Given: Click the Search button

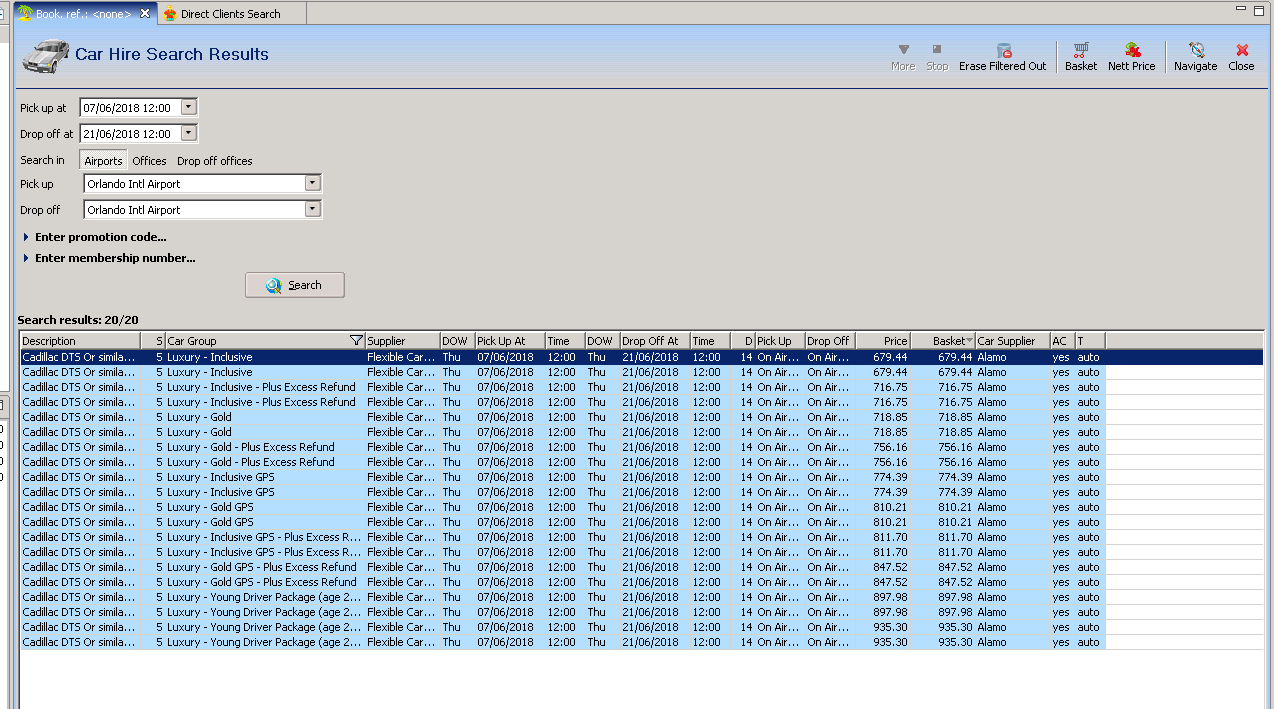Looking at the screenshot, I should coord(295,285).
